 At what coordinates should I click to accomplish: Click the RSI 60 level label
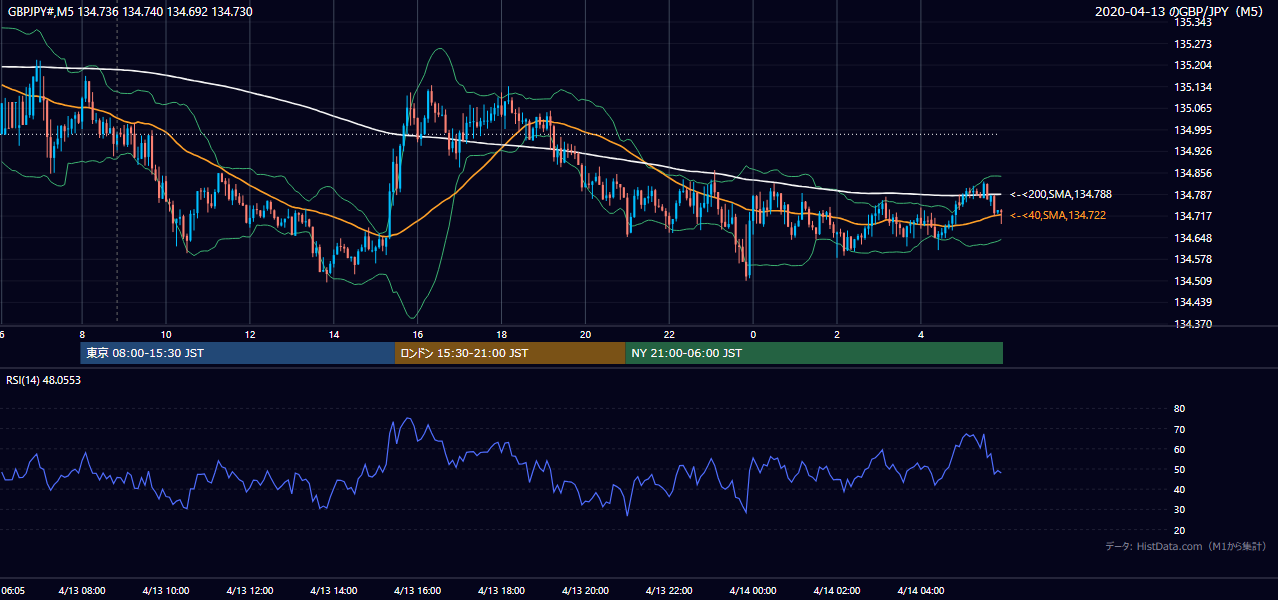coord(1179,449)
